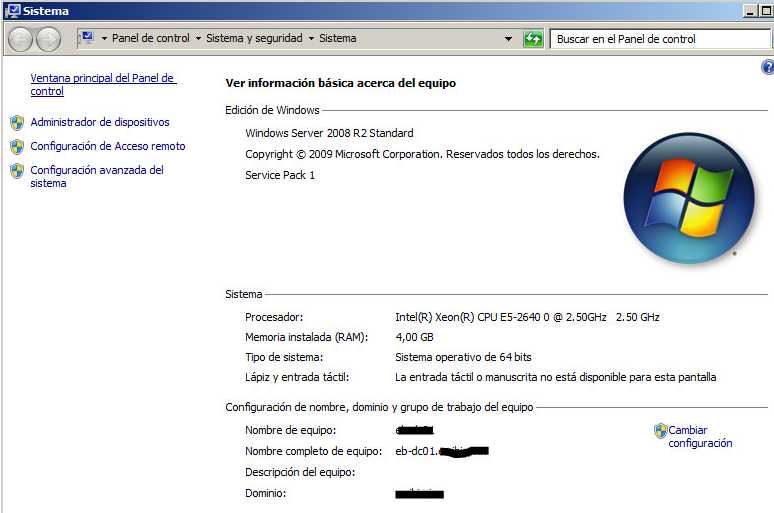774x513 pixels.
Task: Select Sistema breadcrumb item
Action: tap(338, 38)
